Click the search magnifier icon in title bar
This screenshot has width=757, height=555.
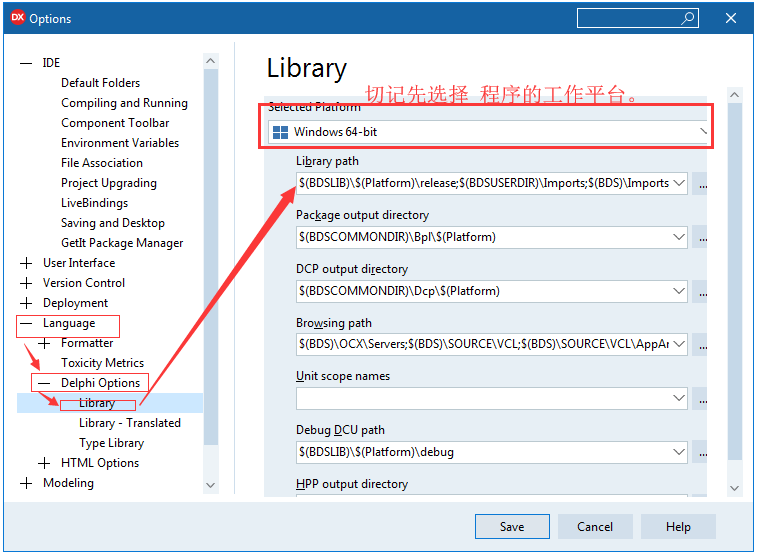point(688,18)
